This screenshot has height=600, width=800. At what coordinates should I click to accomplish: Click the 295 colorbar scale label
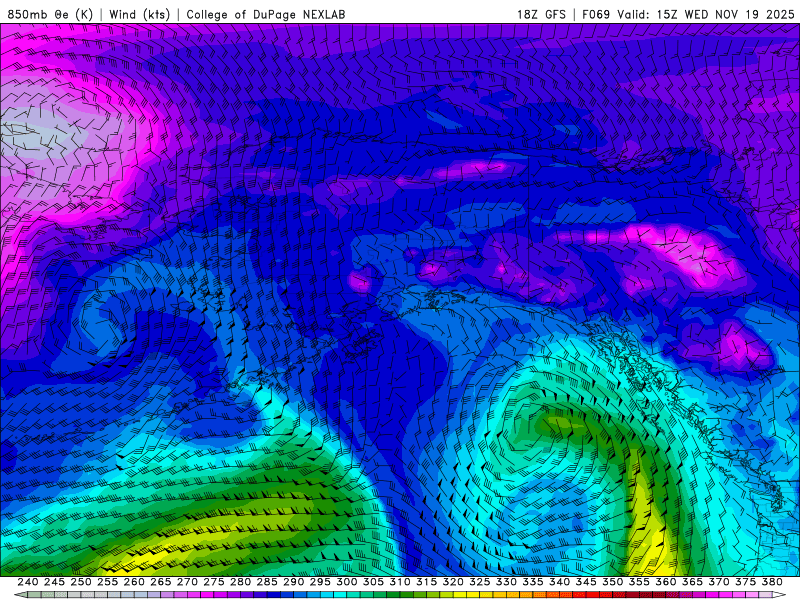[x=320, y=582]
